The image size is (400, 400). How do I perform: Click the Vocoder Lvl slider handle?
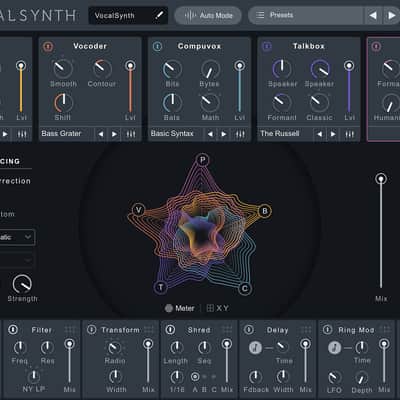click(130, 65)
